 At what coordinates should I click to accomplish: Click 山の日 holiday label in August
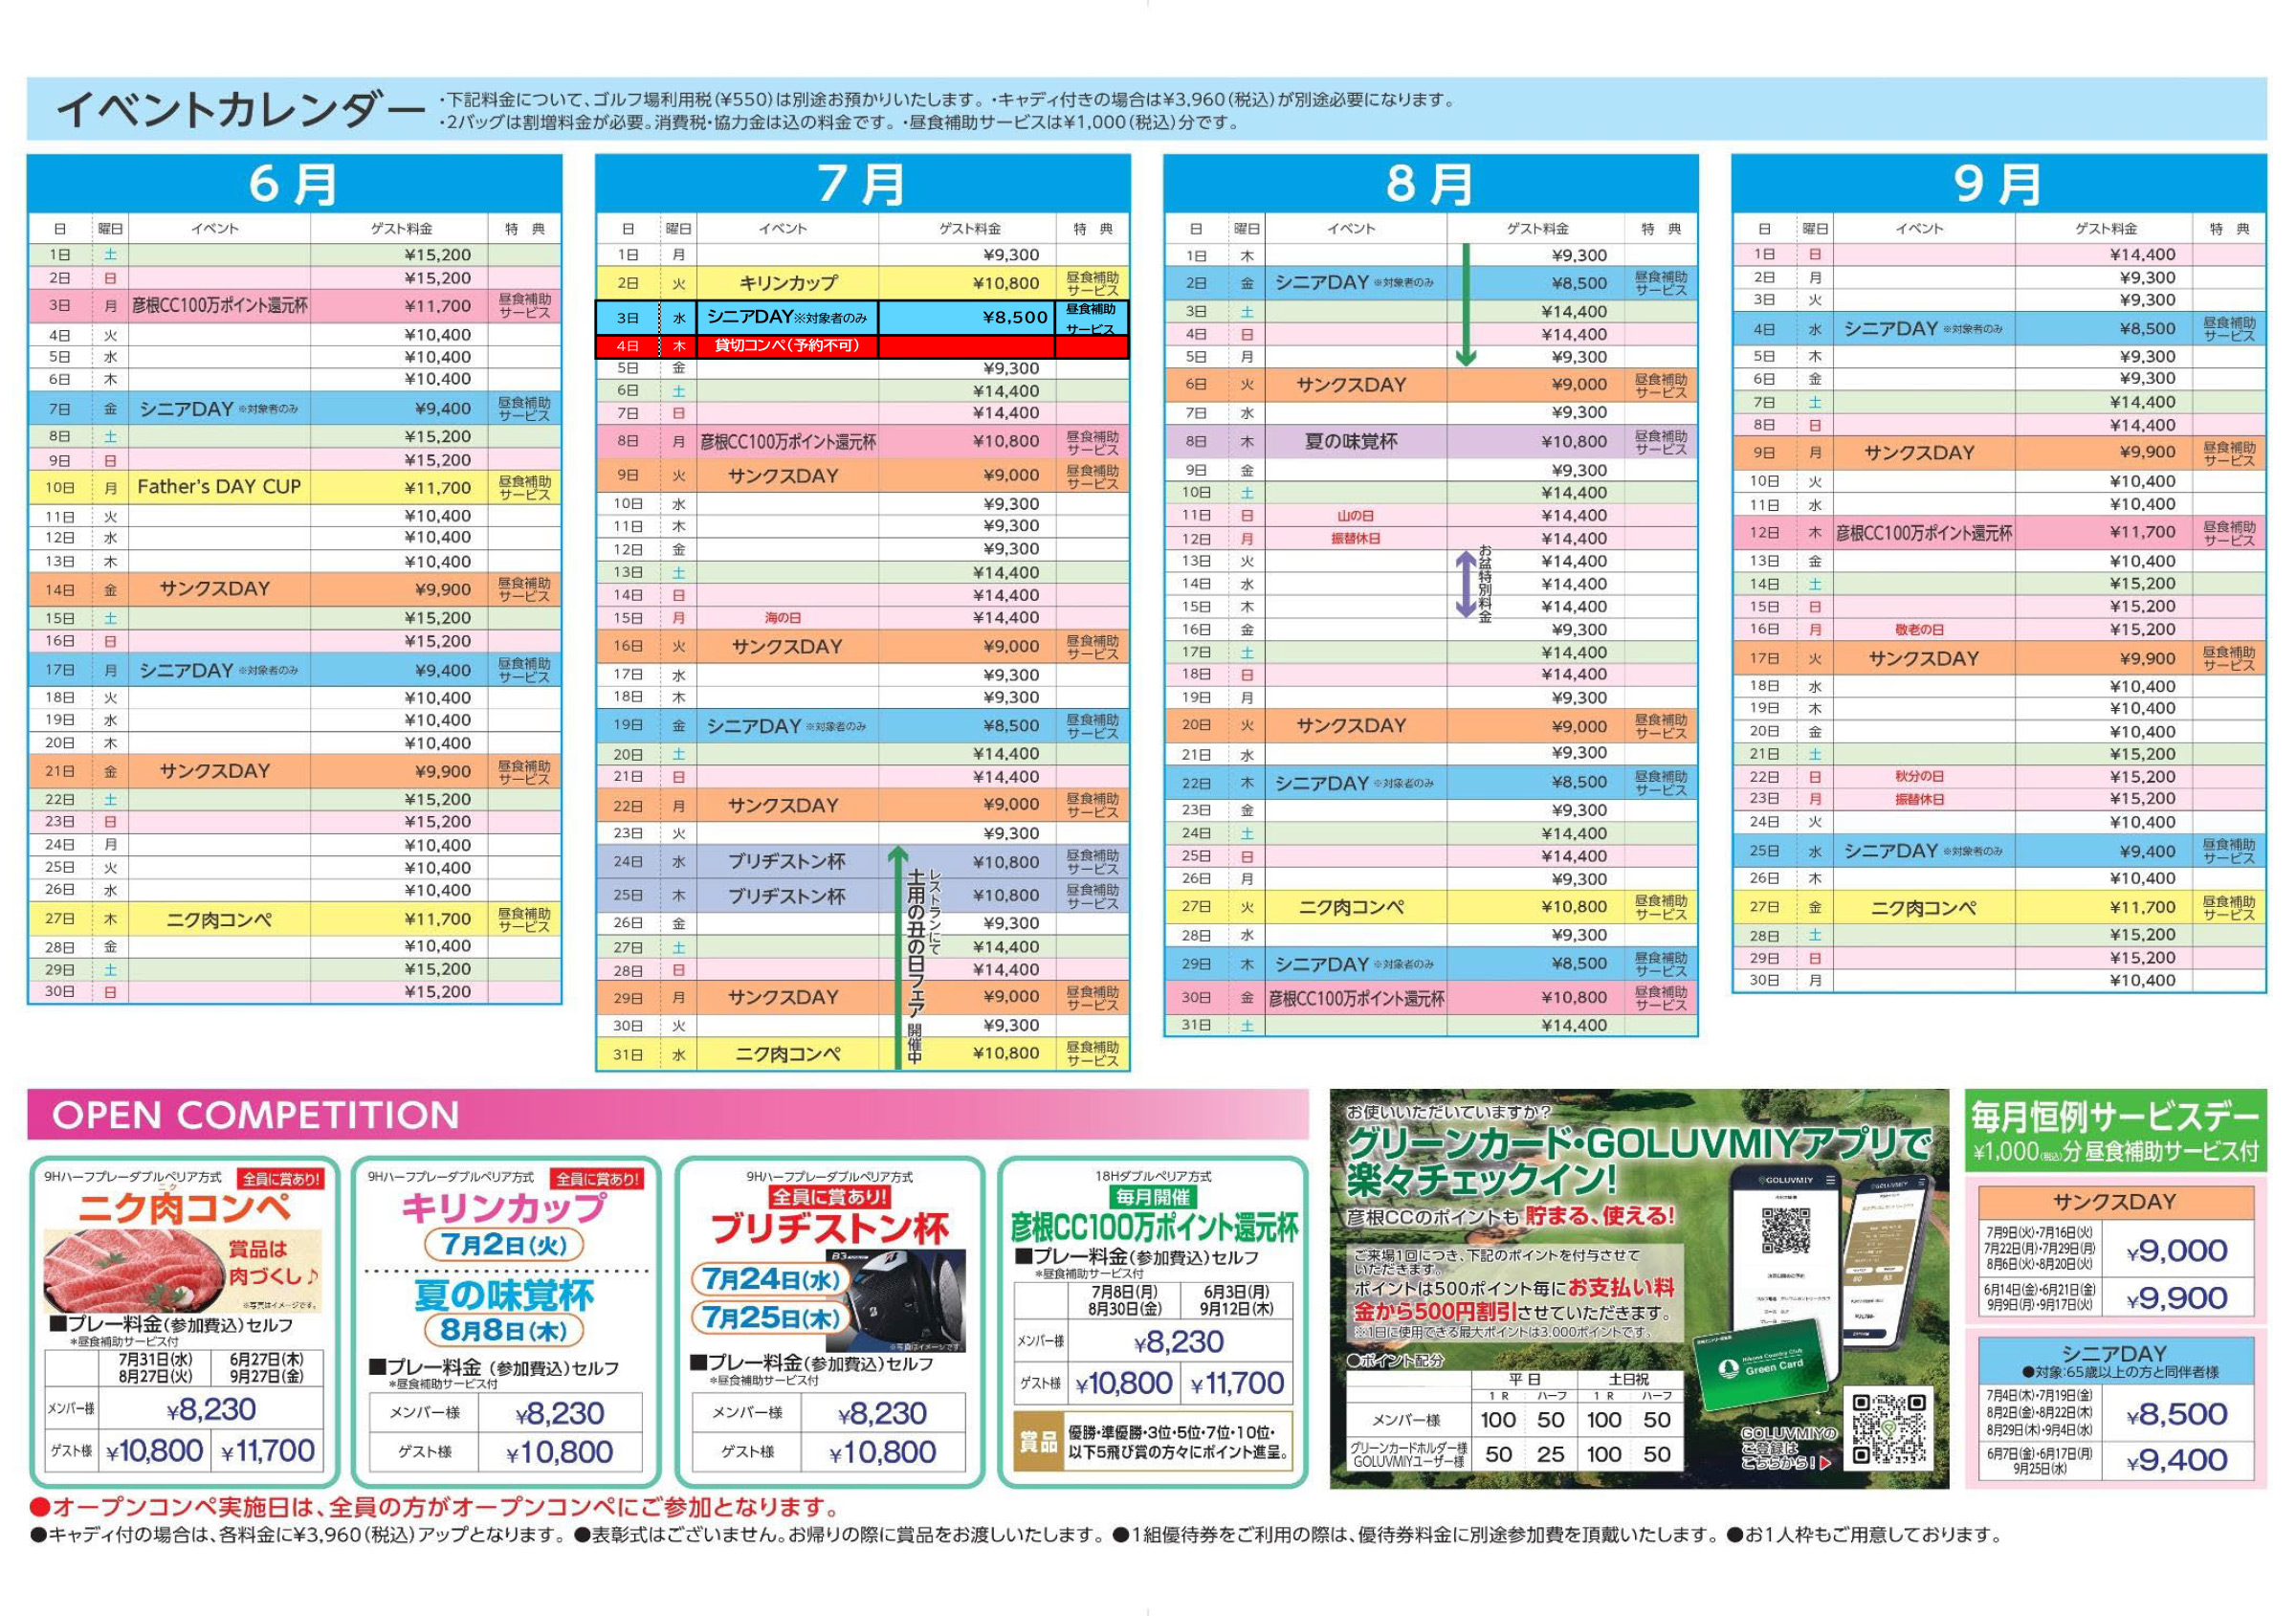click(1356, 516)
